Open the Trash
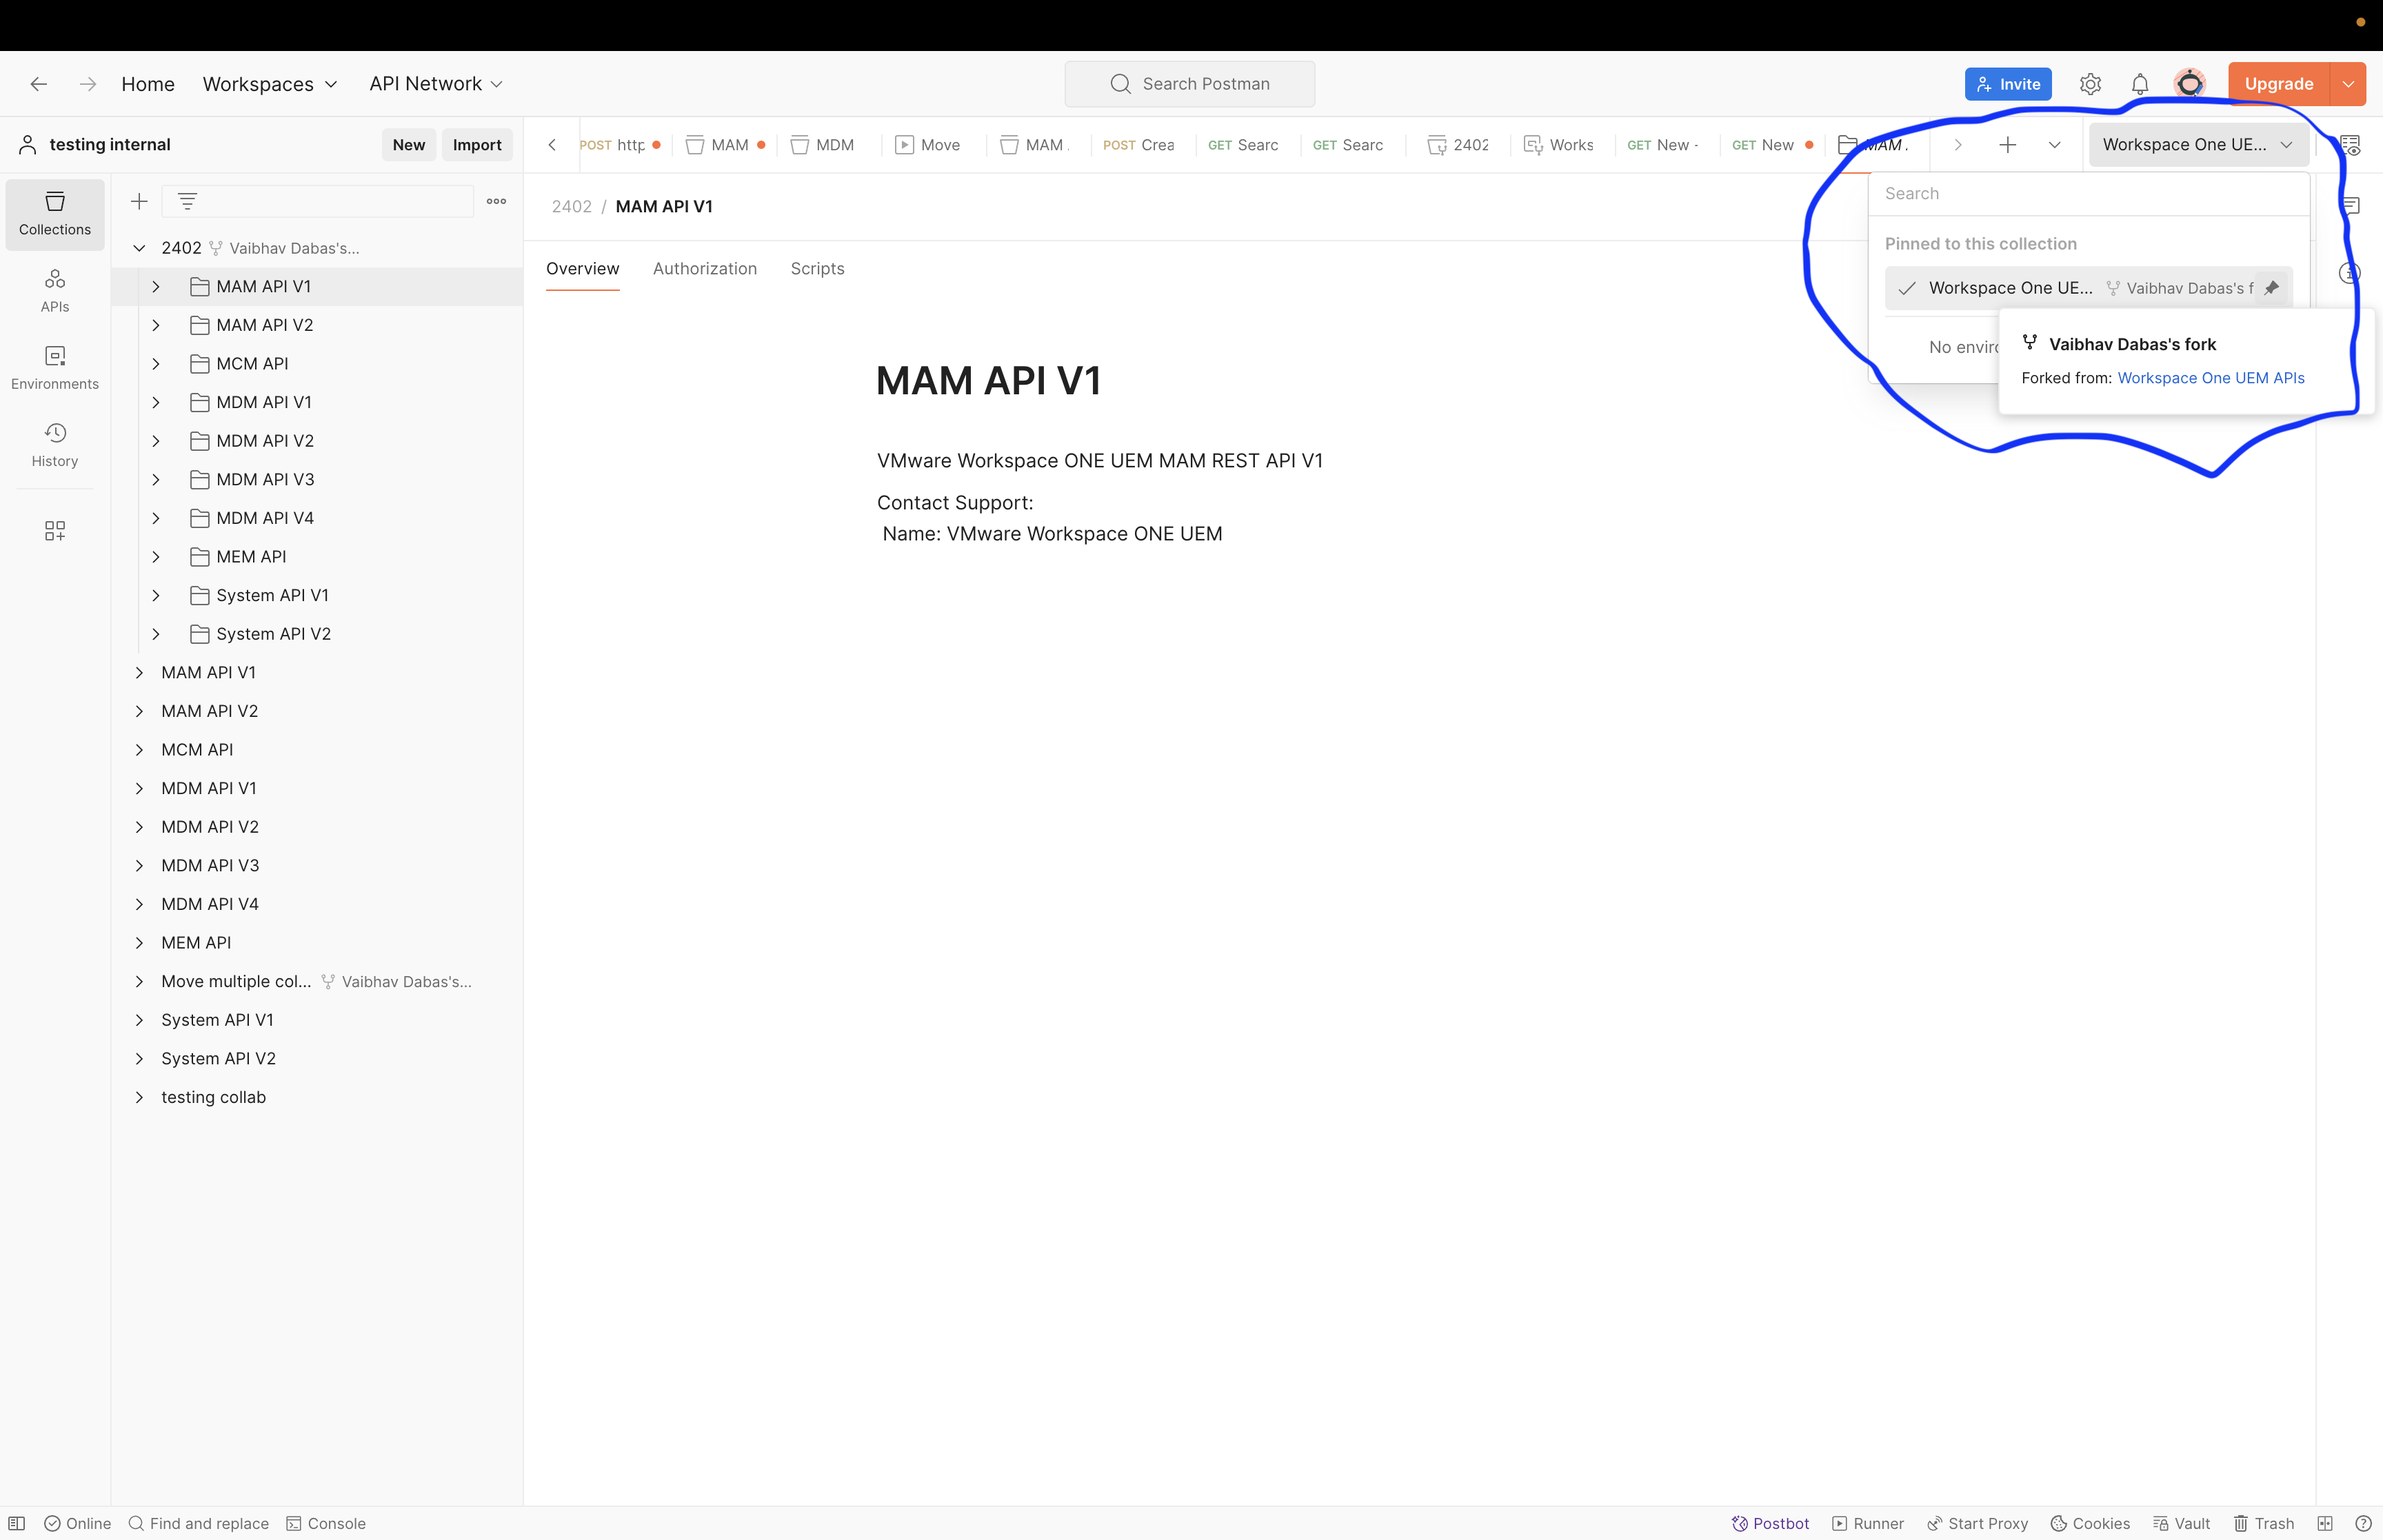This screenshot has width=2383, height=1540. click(x=2263, y=1523)
